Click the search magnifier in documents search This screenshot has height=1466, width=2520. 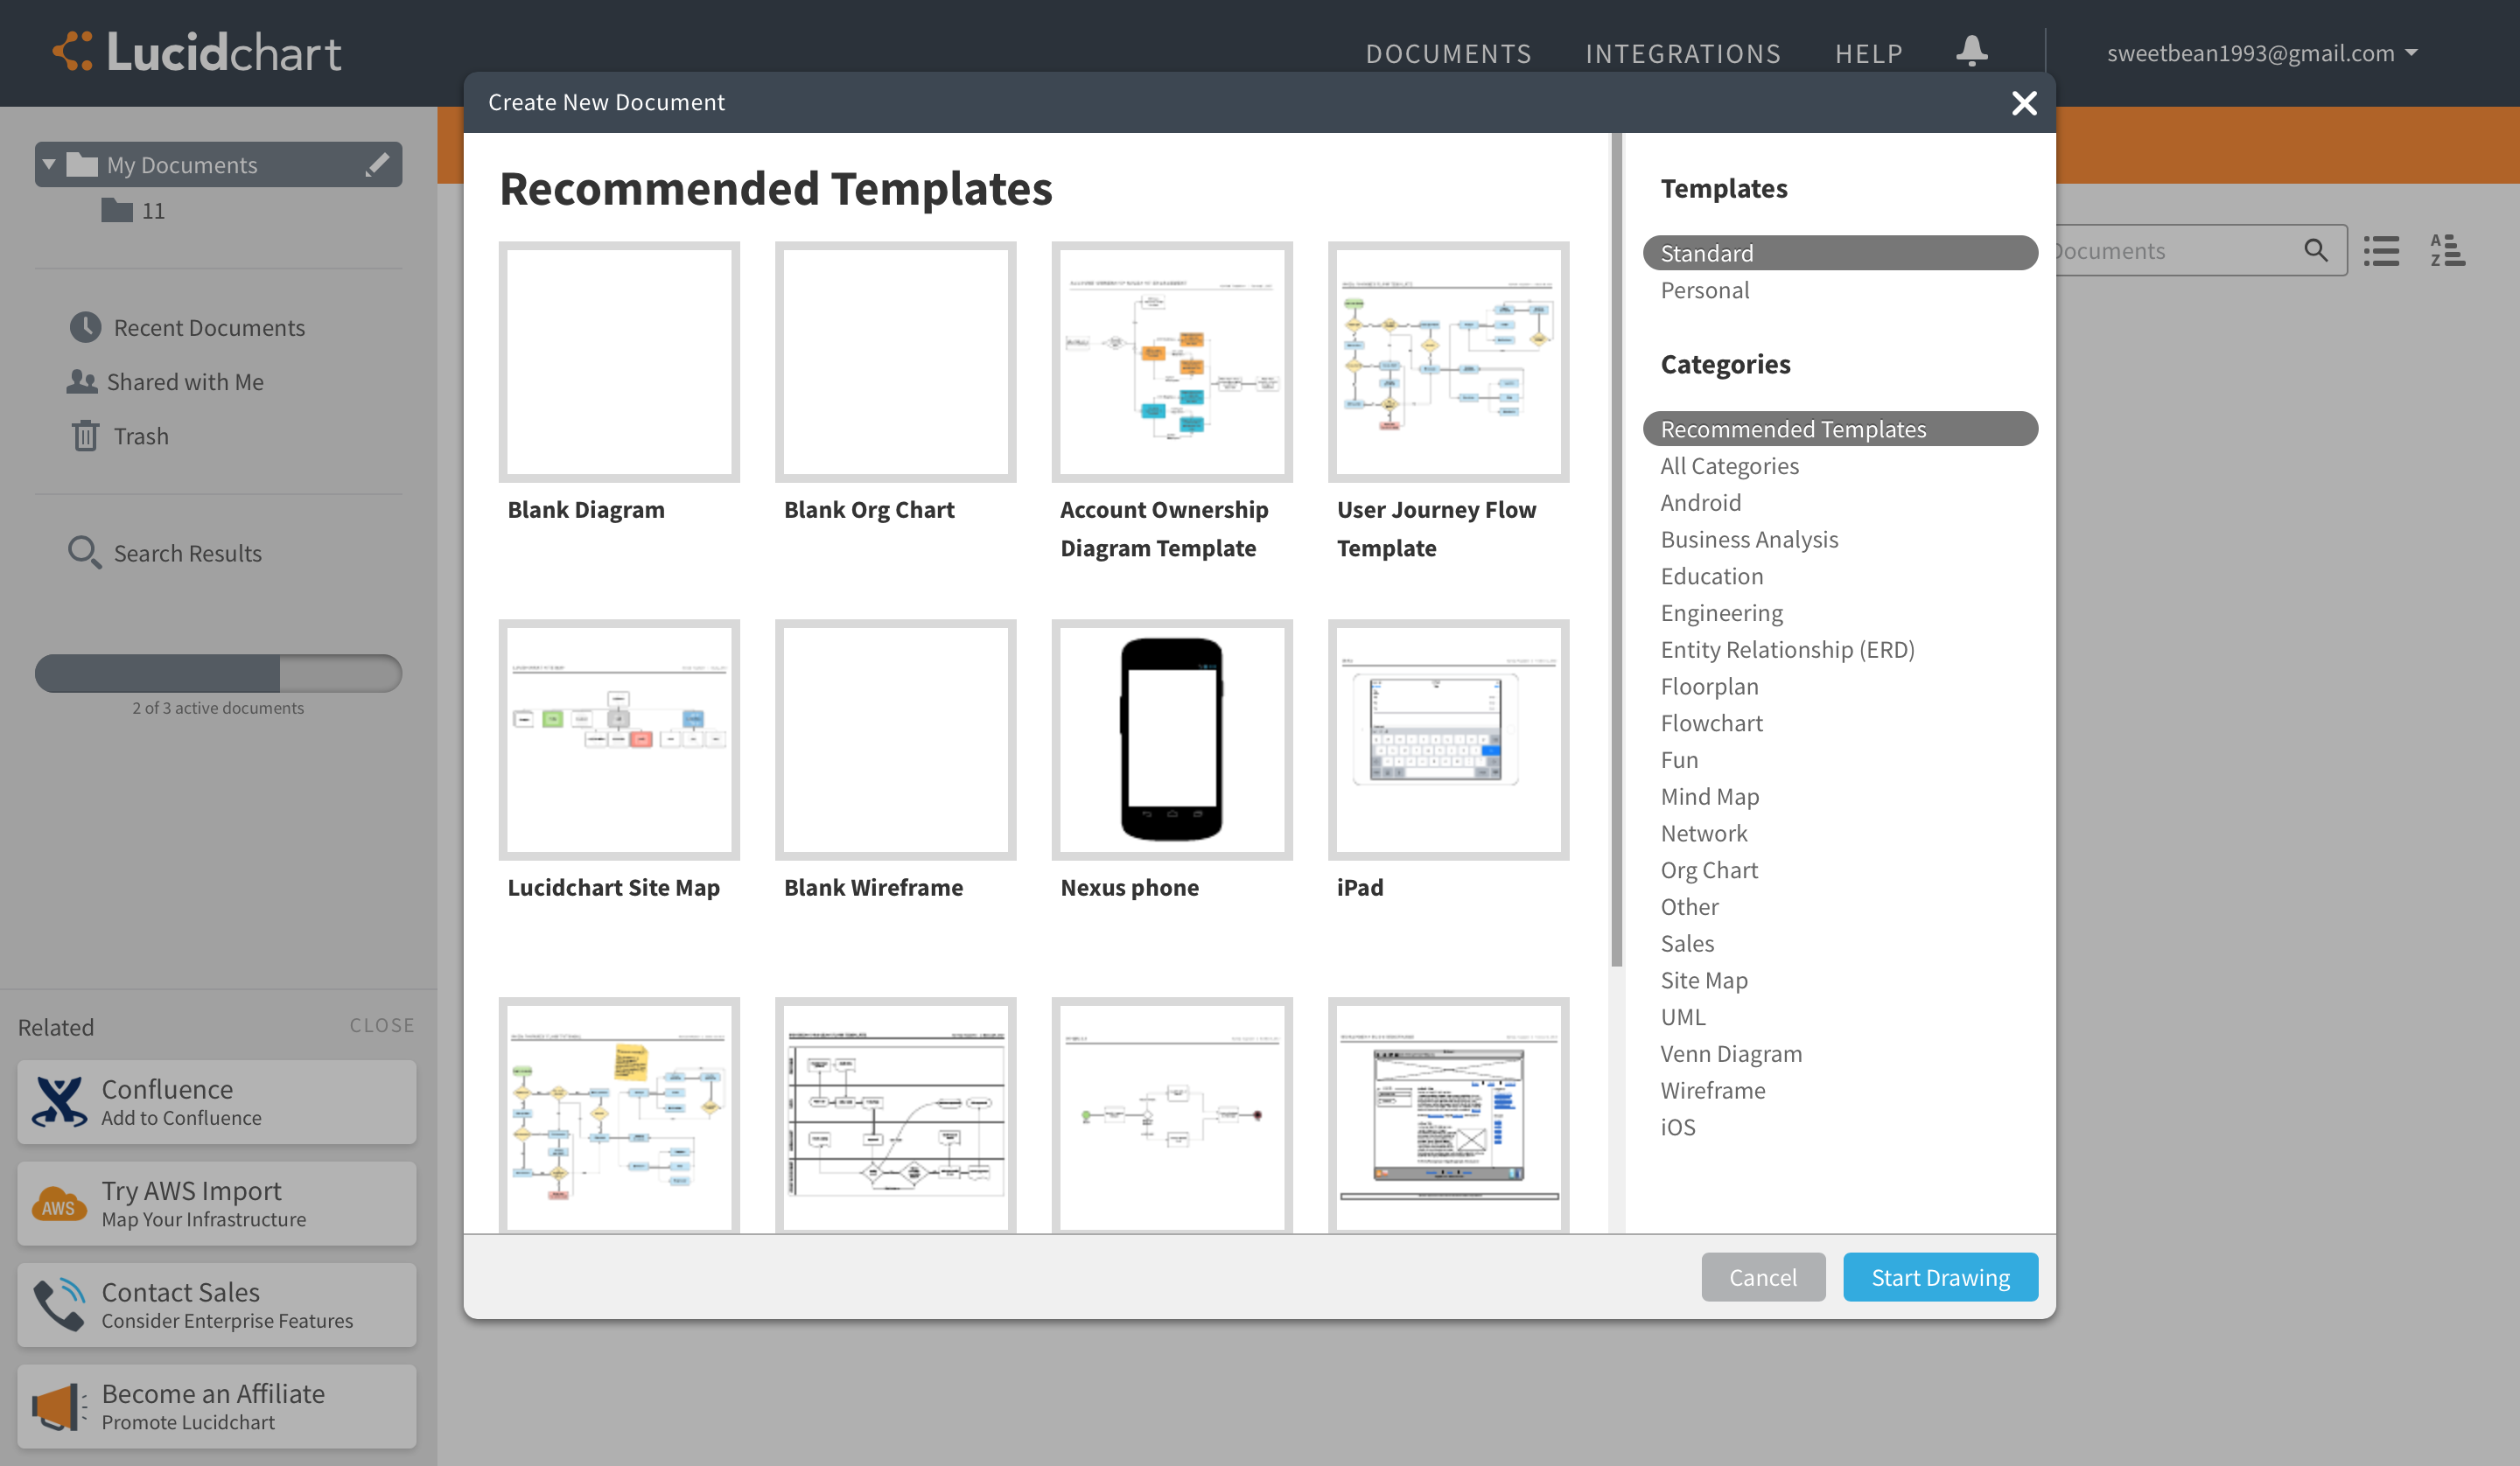pos(2316,250)
